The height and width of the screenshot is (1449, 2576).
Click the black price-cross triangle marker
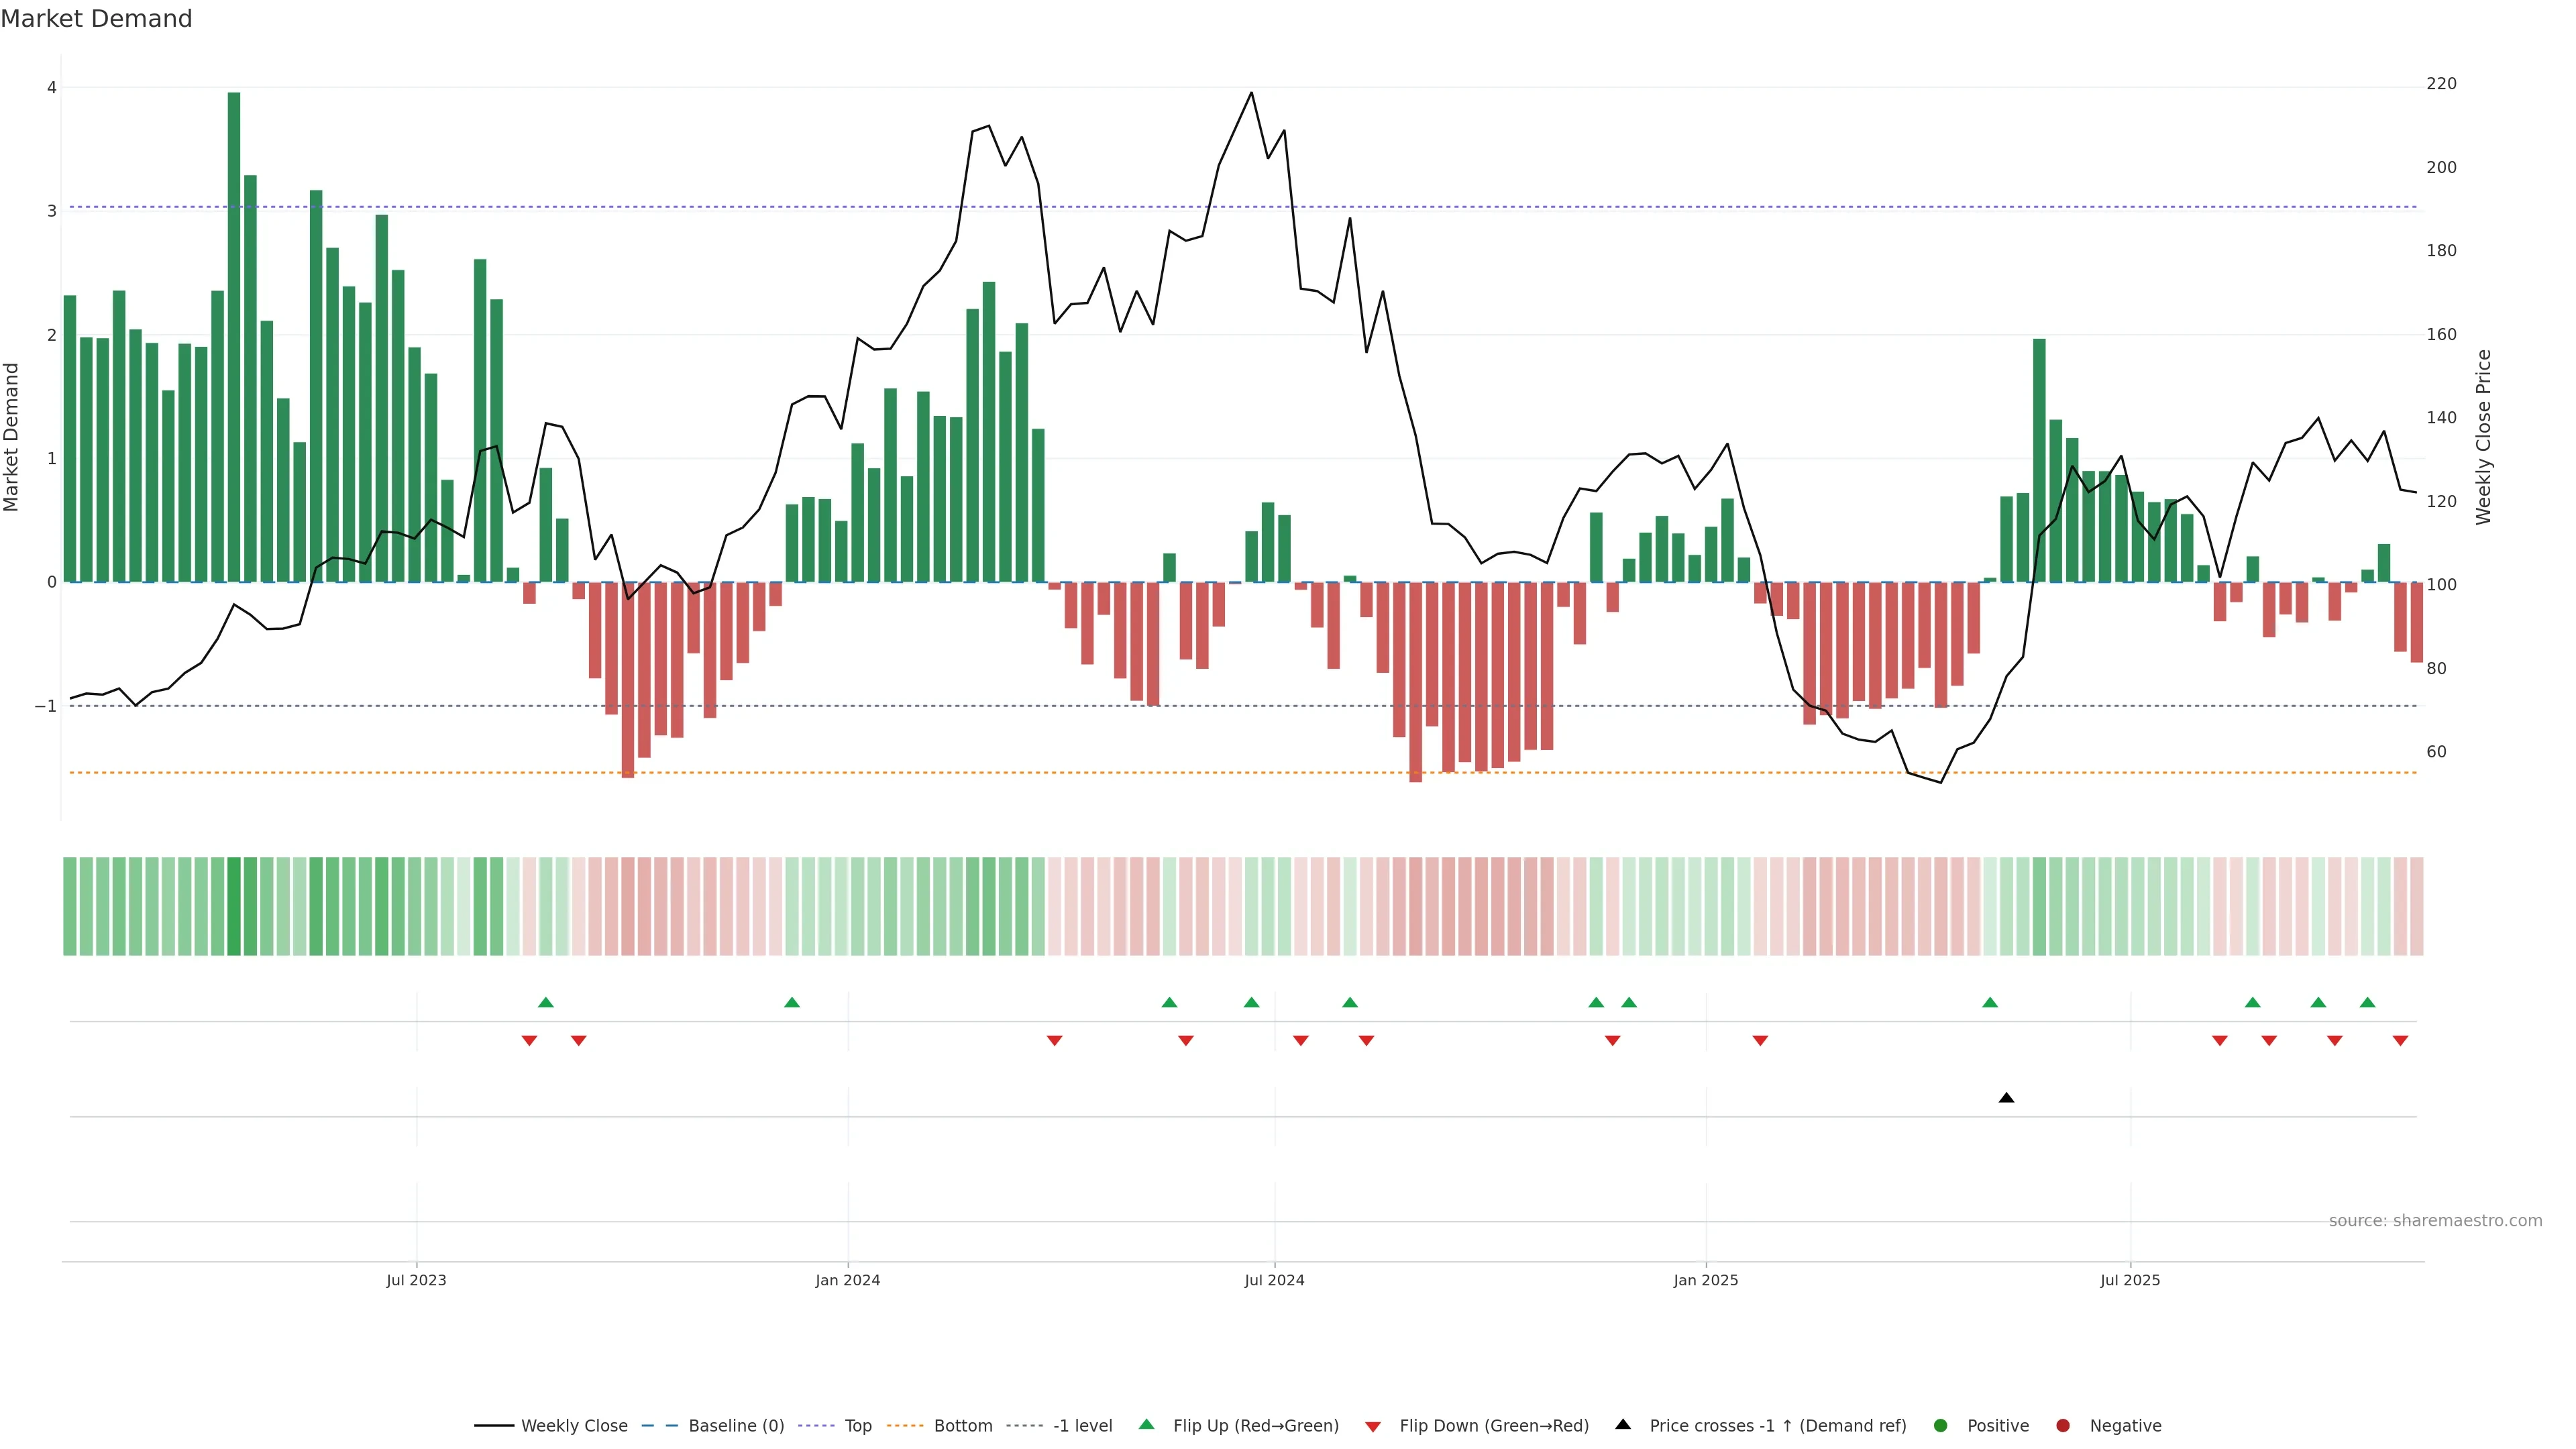[x=2006, y=1098]
